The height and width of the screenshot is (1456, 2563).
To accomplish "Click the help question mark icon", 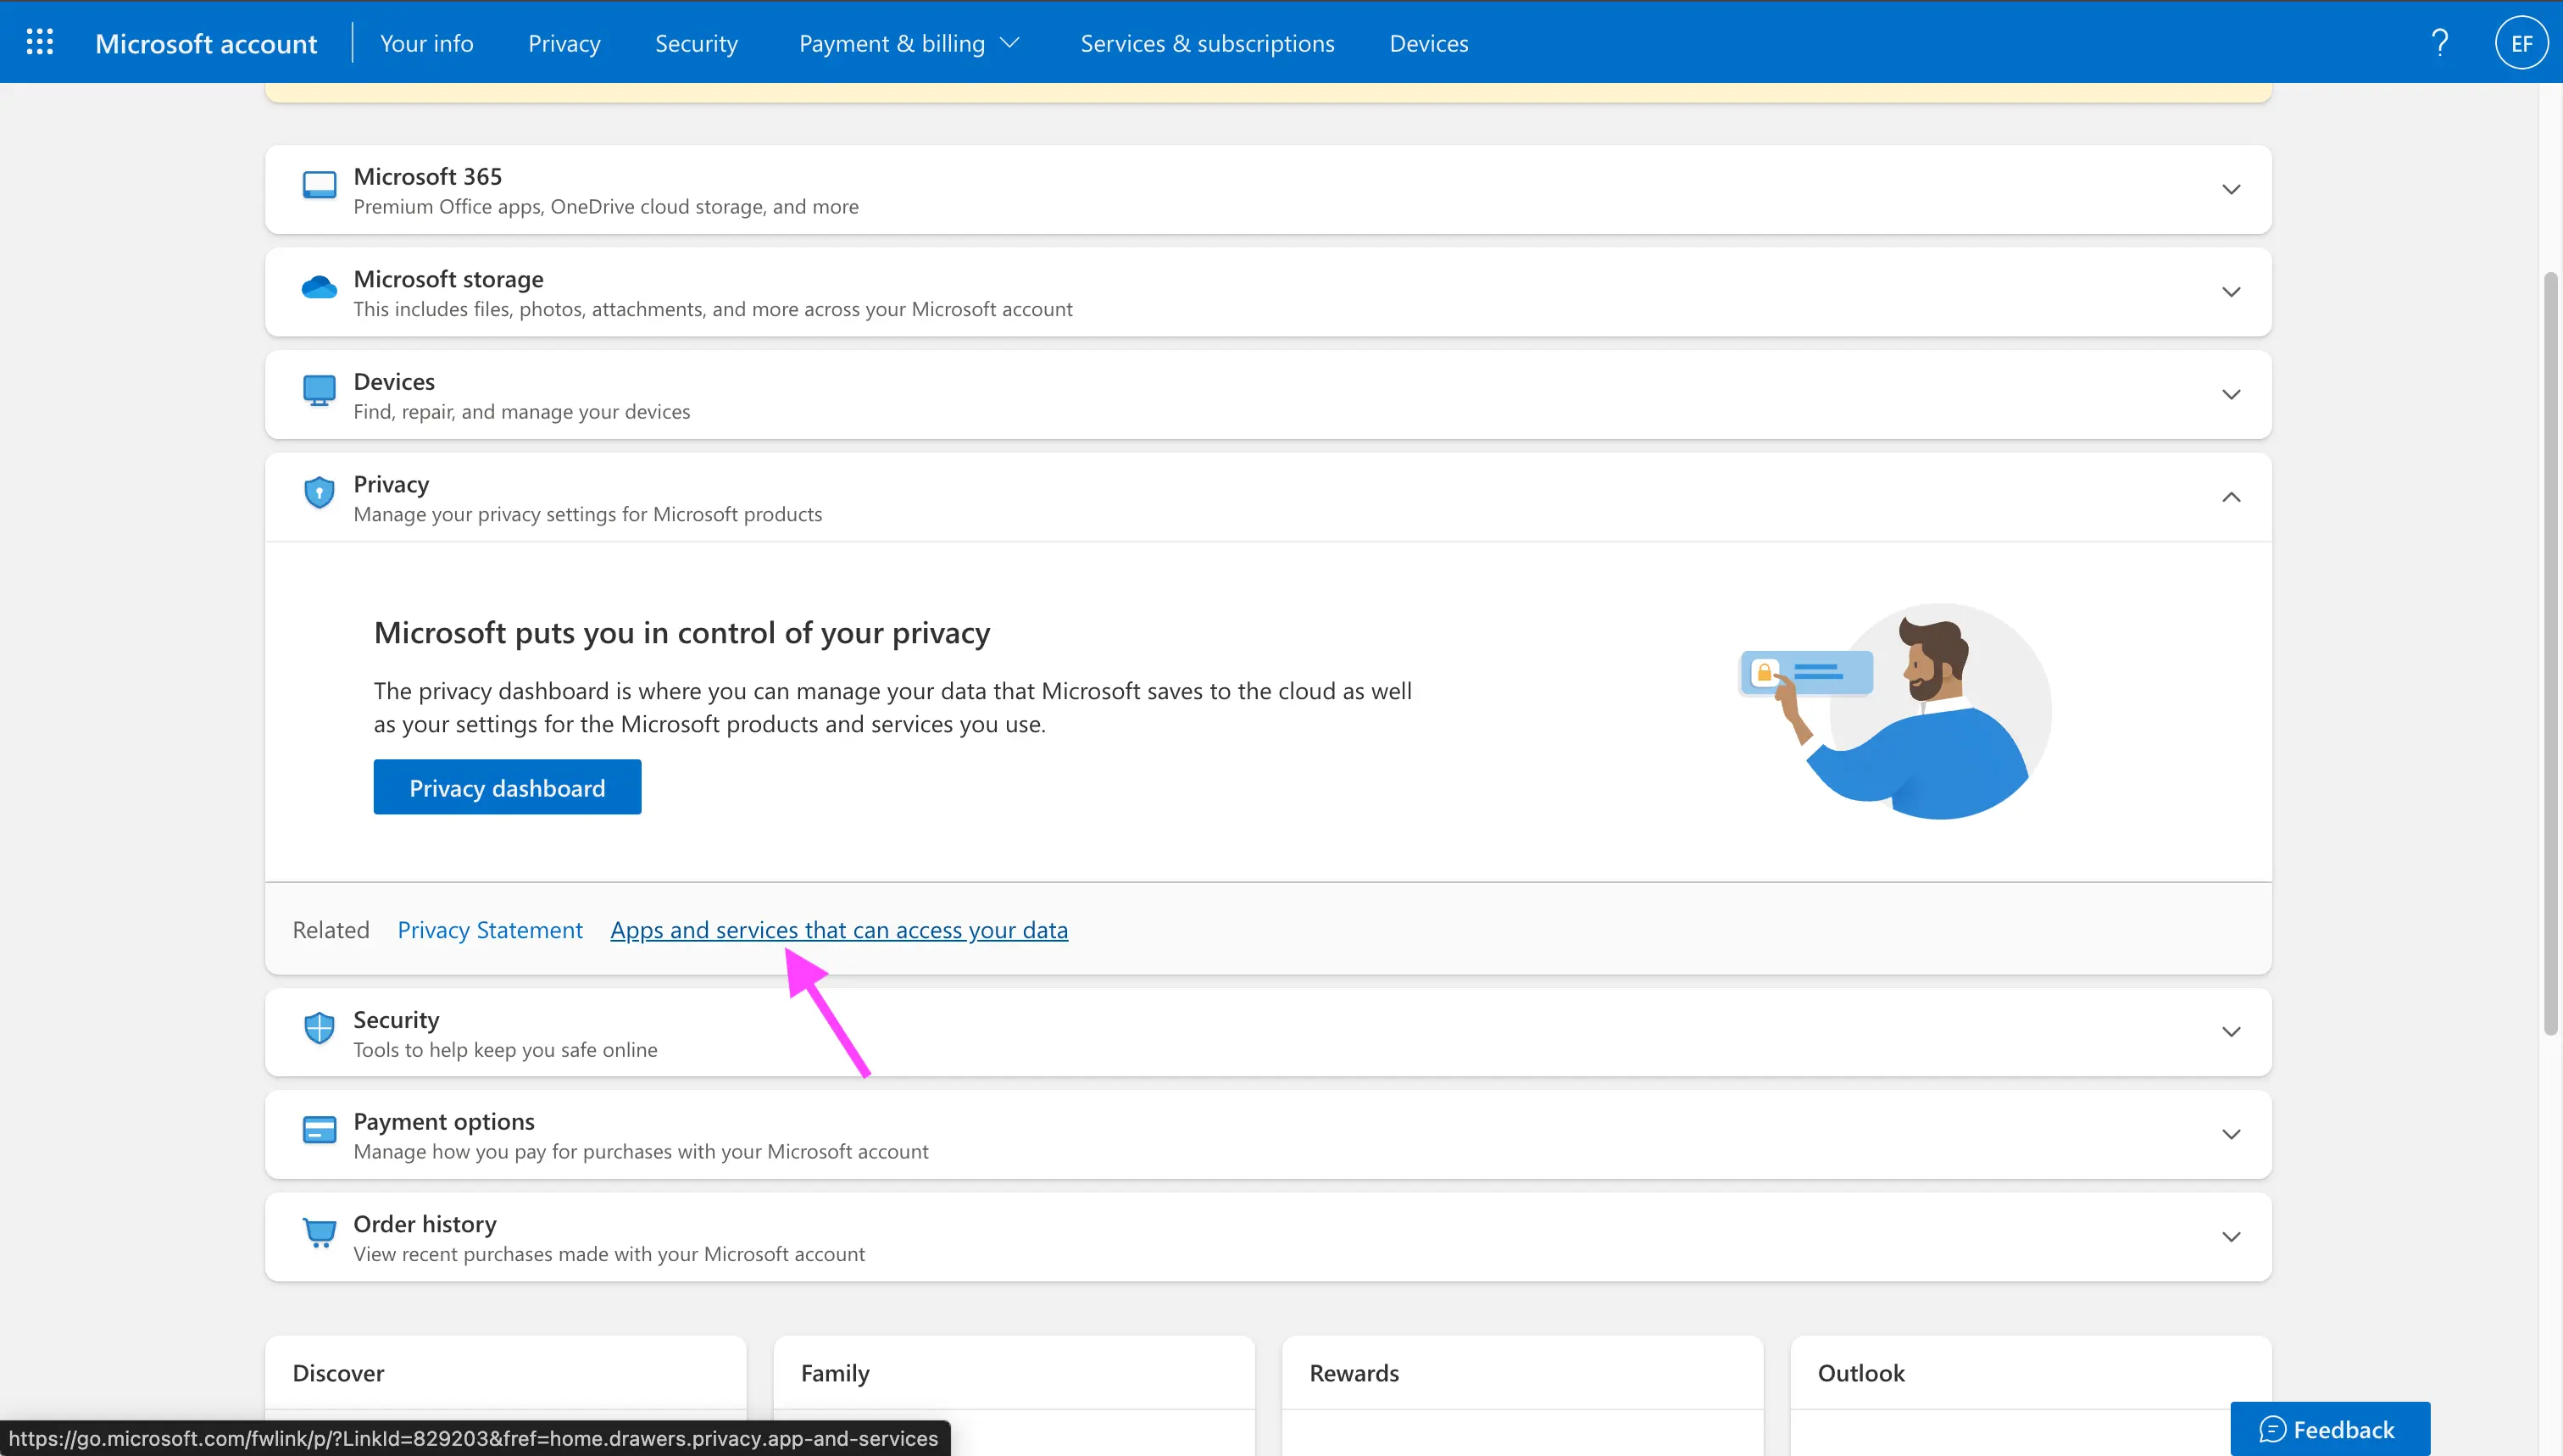I will (2438, 42).
